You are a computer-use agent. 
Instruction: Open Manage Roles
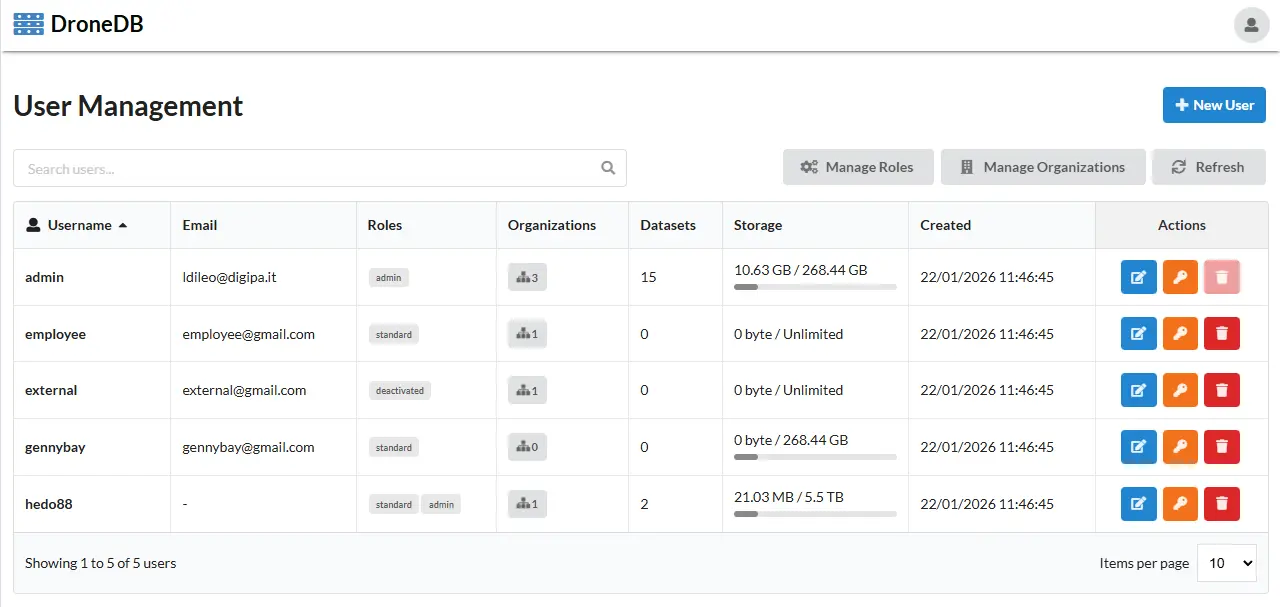point(858,167)
